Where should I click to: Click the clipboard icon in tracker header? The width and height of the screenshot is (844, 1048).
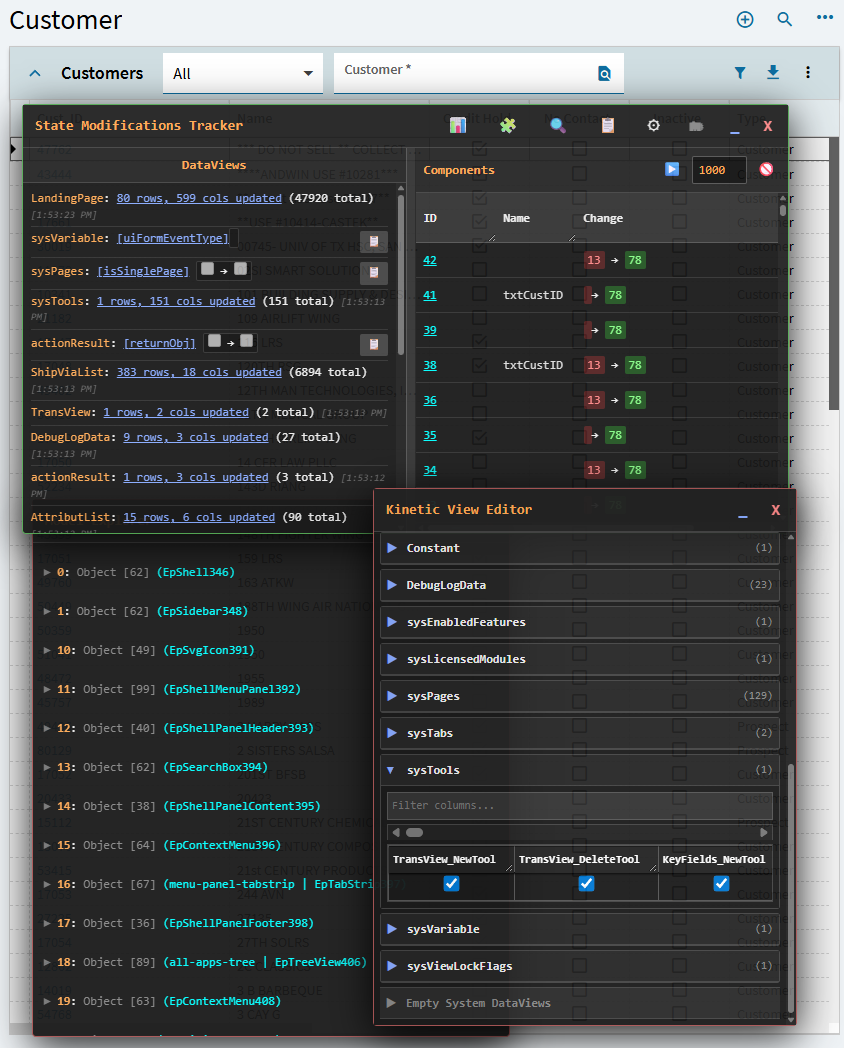607,125
